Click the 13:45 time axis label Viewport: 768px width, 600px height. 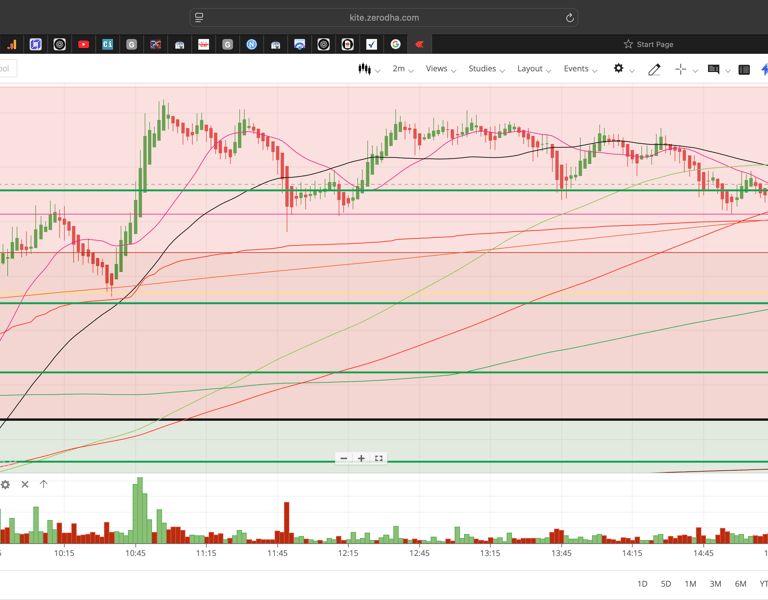click(x=561, y=553)
